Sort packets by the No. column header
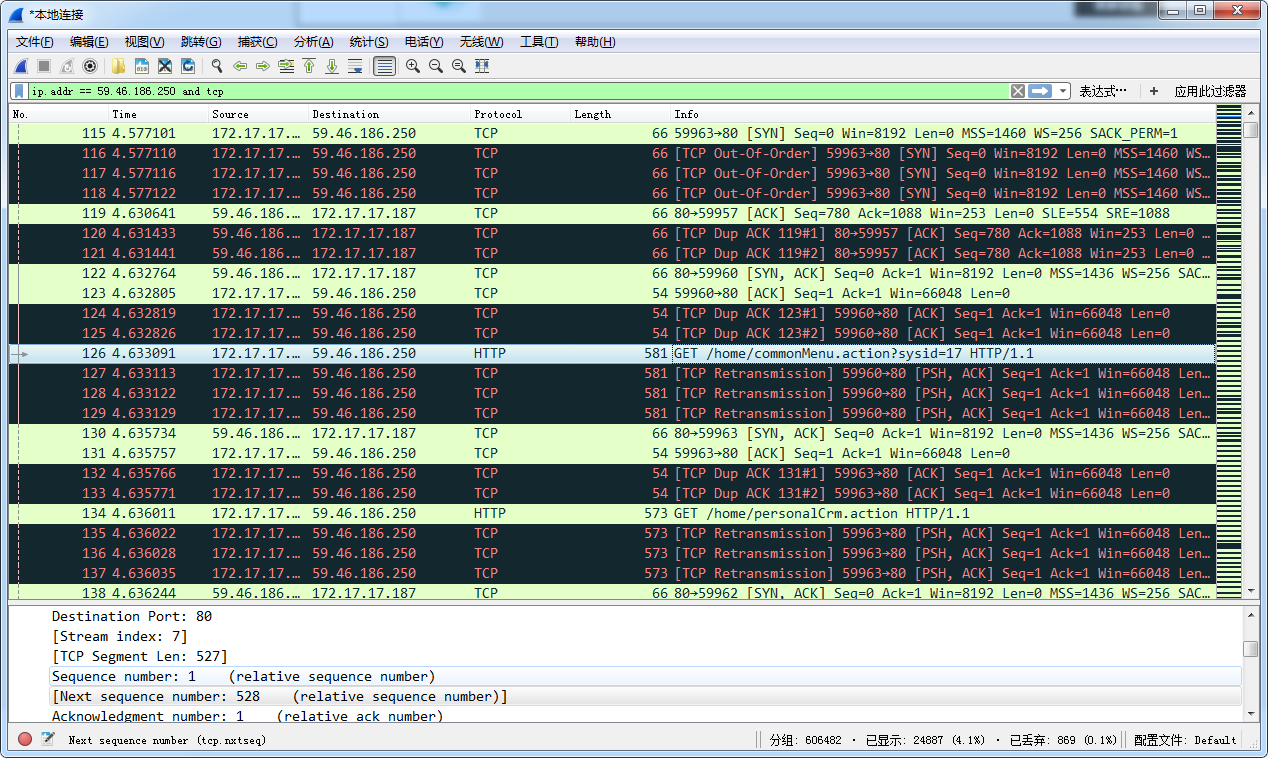This screenshot has height=758, width=1268. coord(59,114)
